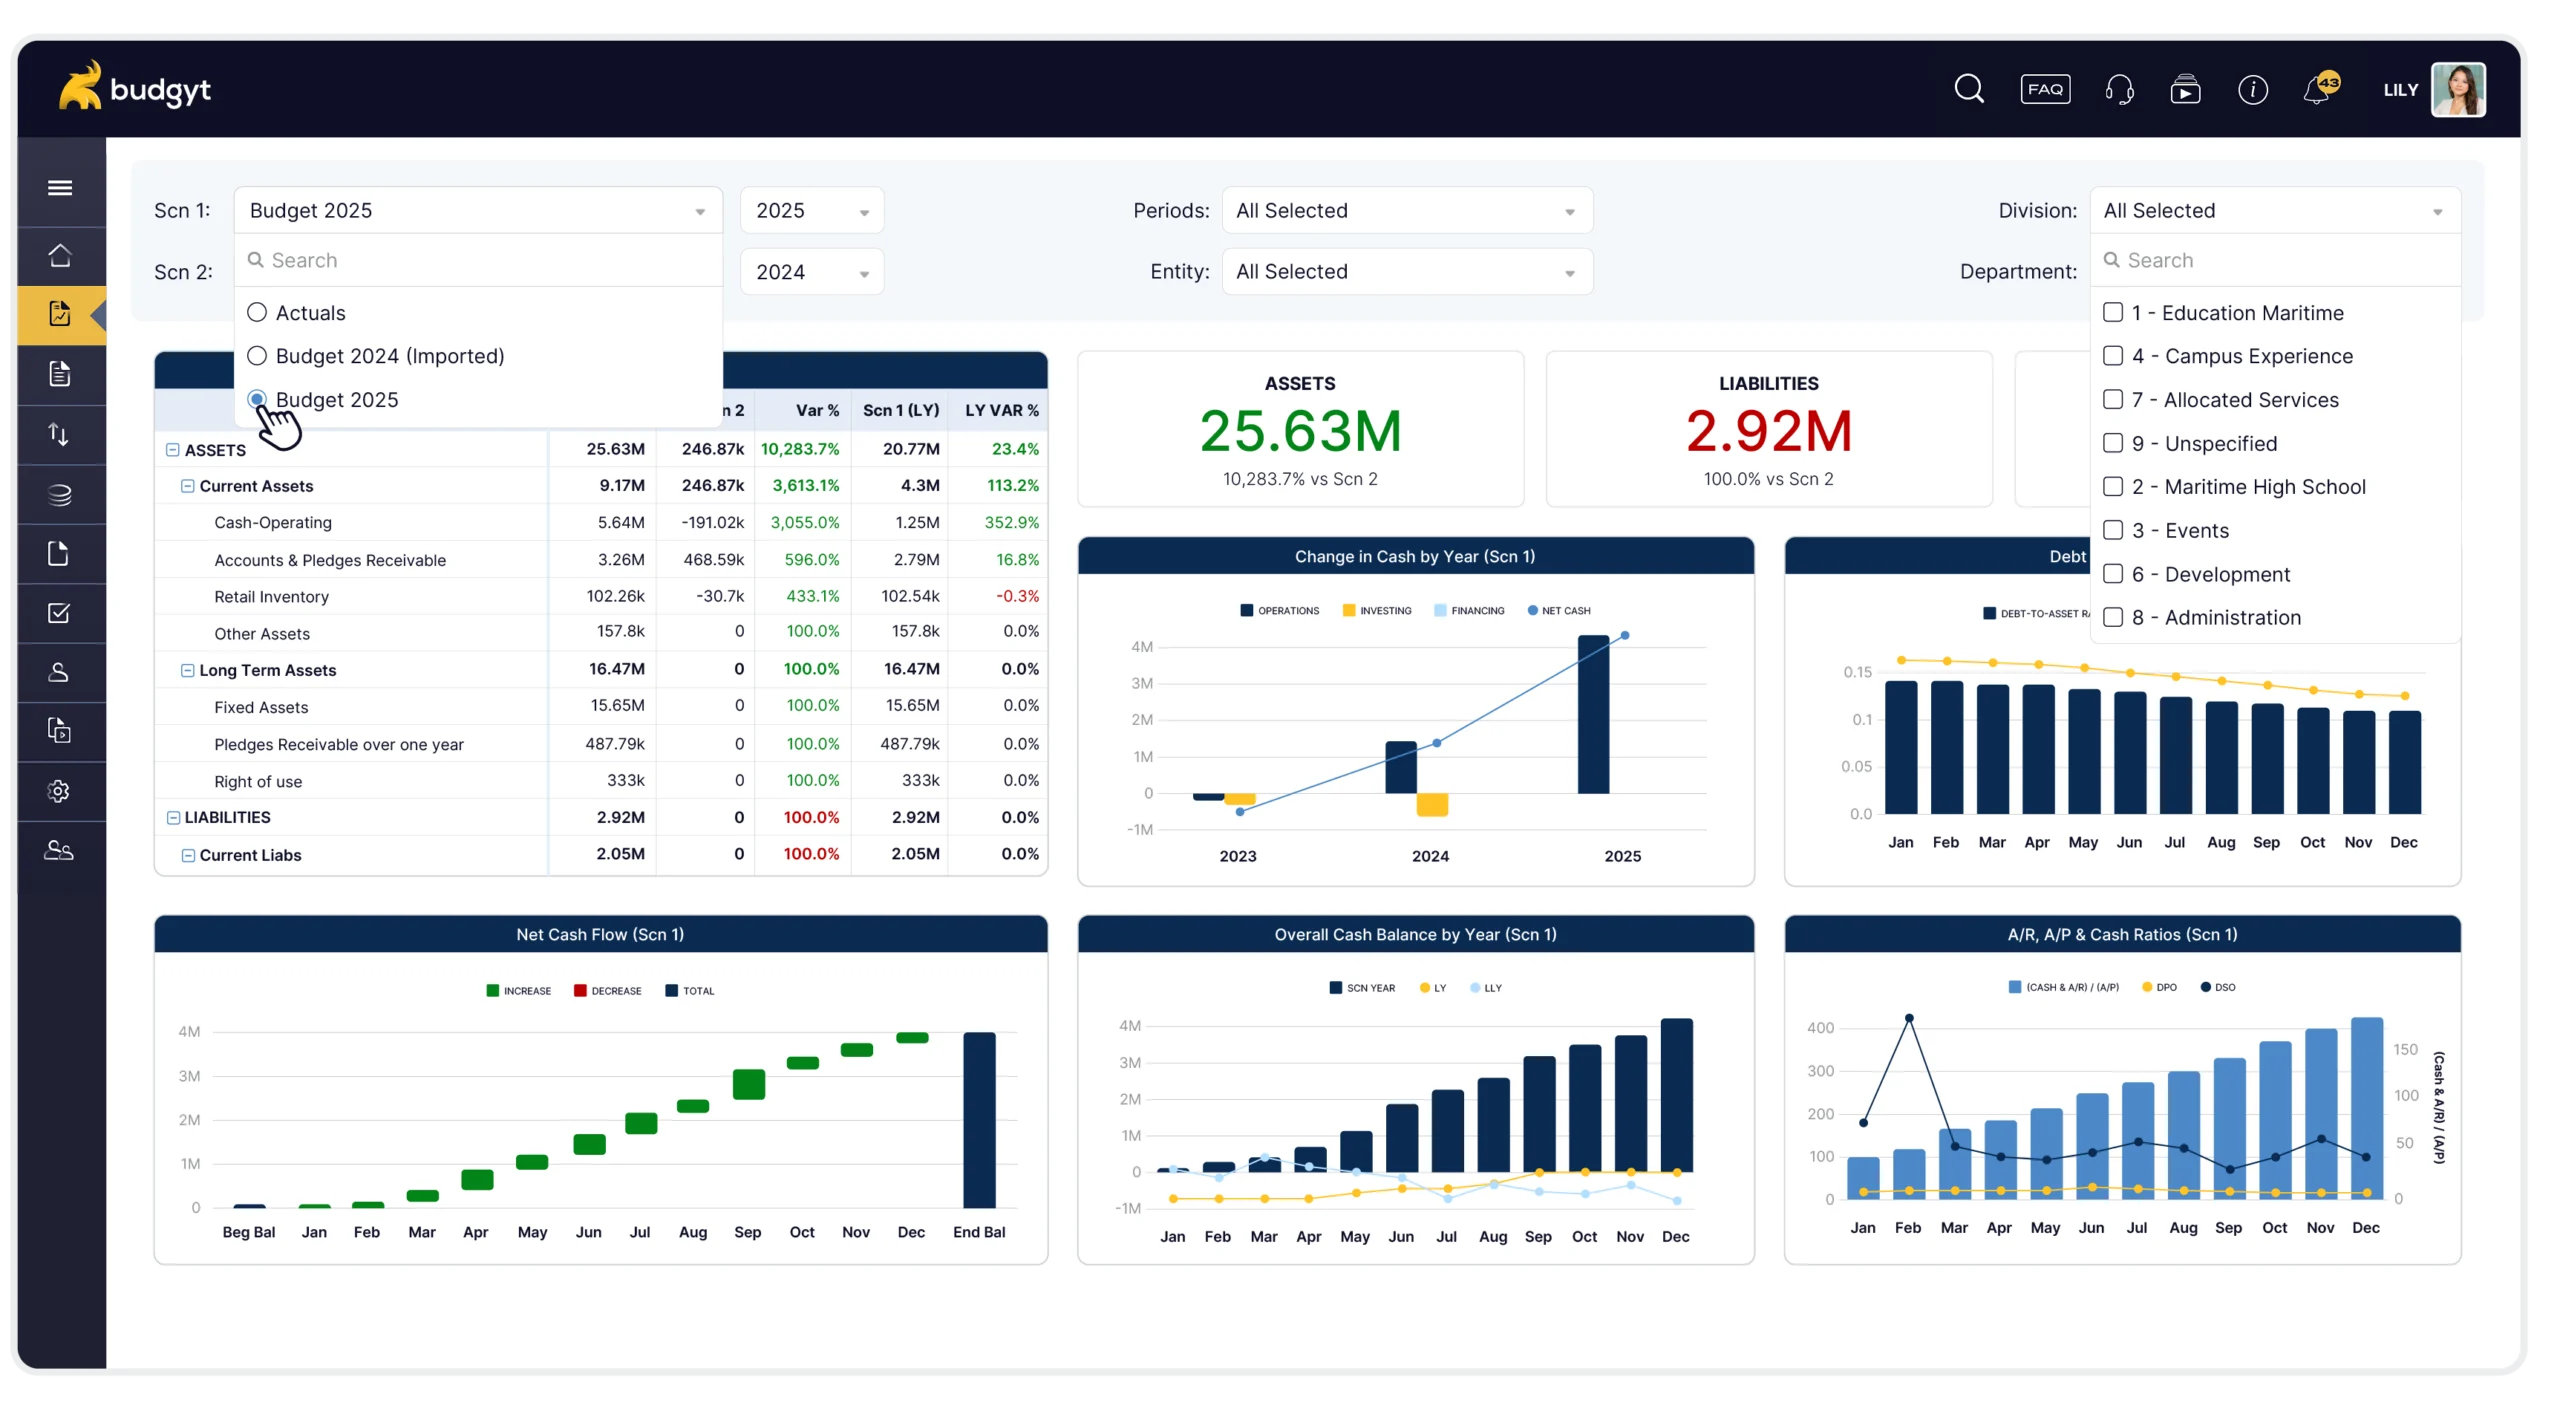Click the notification bell with 43 badge
2560x1423 pixels.
pyautogui.click(x=2318, y=90)
